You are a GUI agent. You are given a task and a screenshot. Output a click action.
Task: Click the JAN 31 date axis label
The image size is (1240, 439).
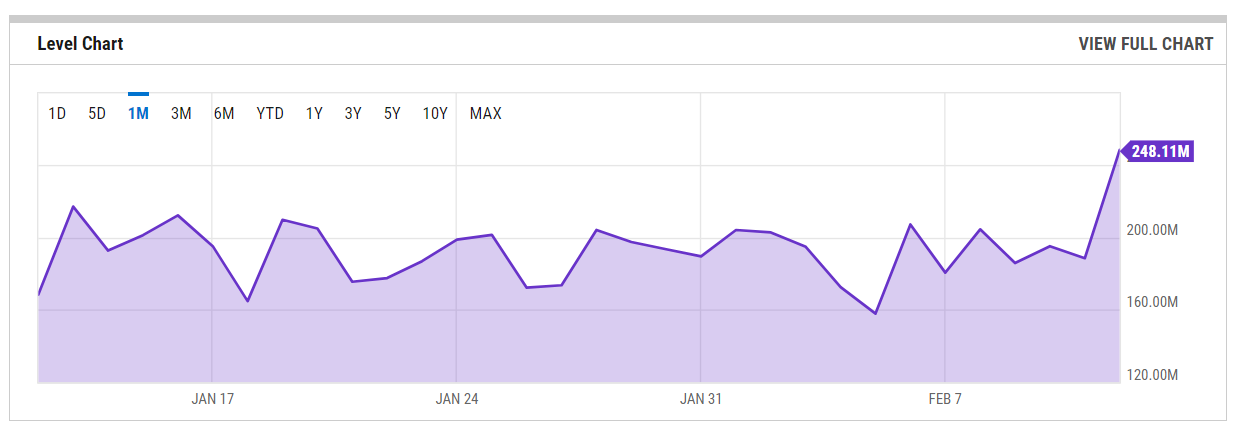point(701,399)
